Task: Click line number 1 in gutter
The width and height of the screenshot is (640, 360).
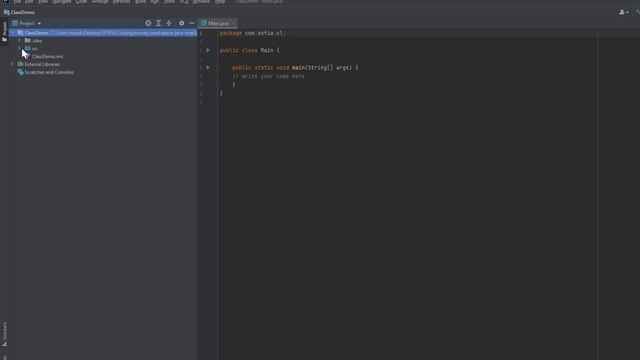Action: coord(201,33)
